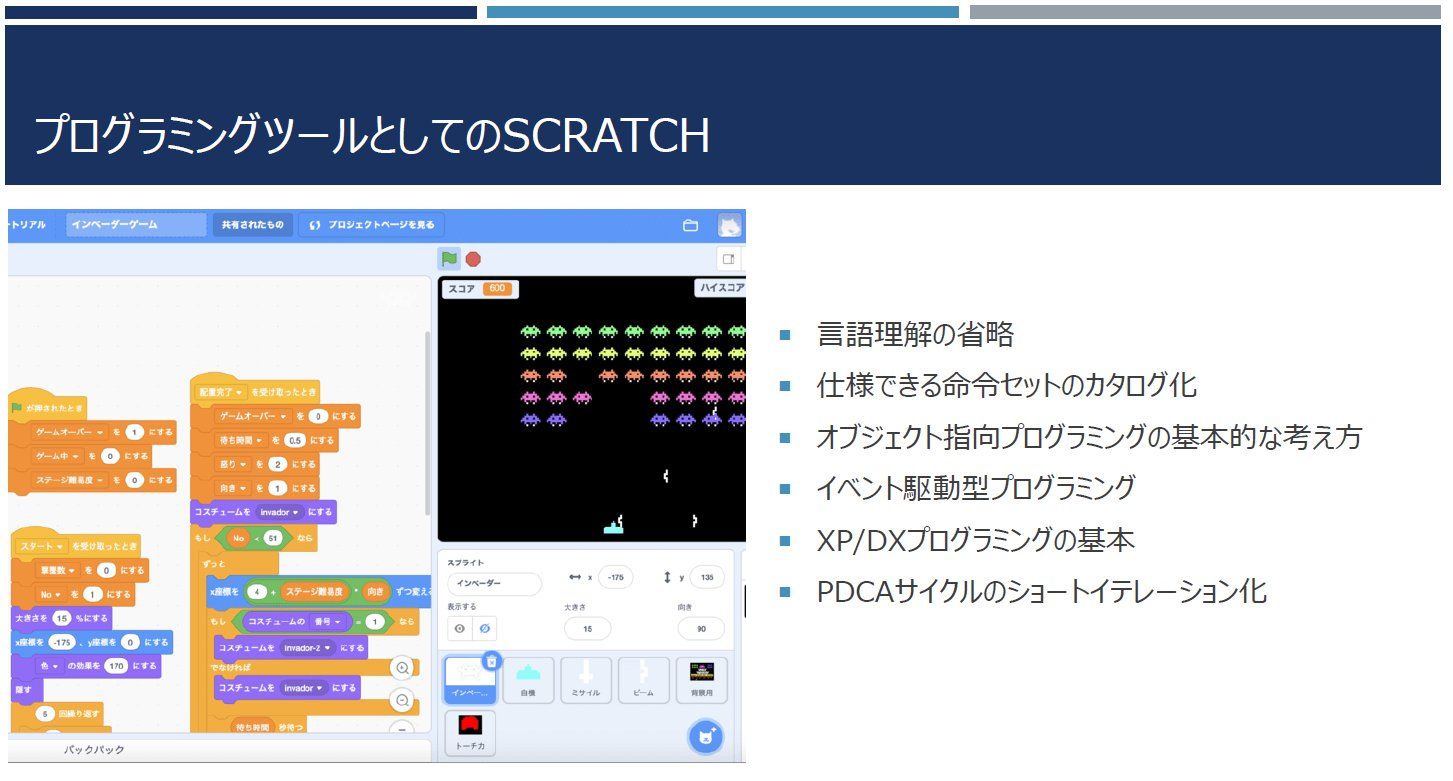This screenshot has height=781, width=1453.
Task: Switch to small stage layout icon
Action: 728,259
